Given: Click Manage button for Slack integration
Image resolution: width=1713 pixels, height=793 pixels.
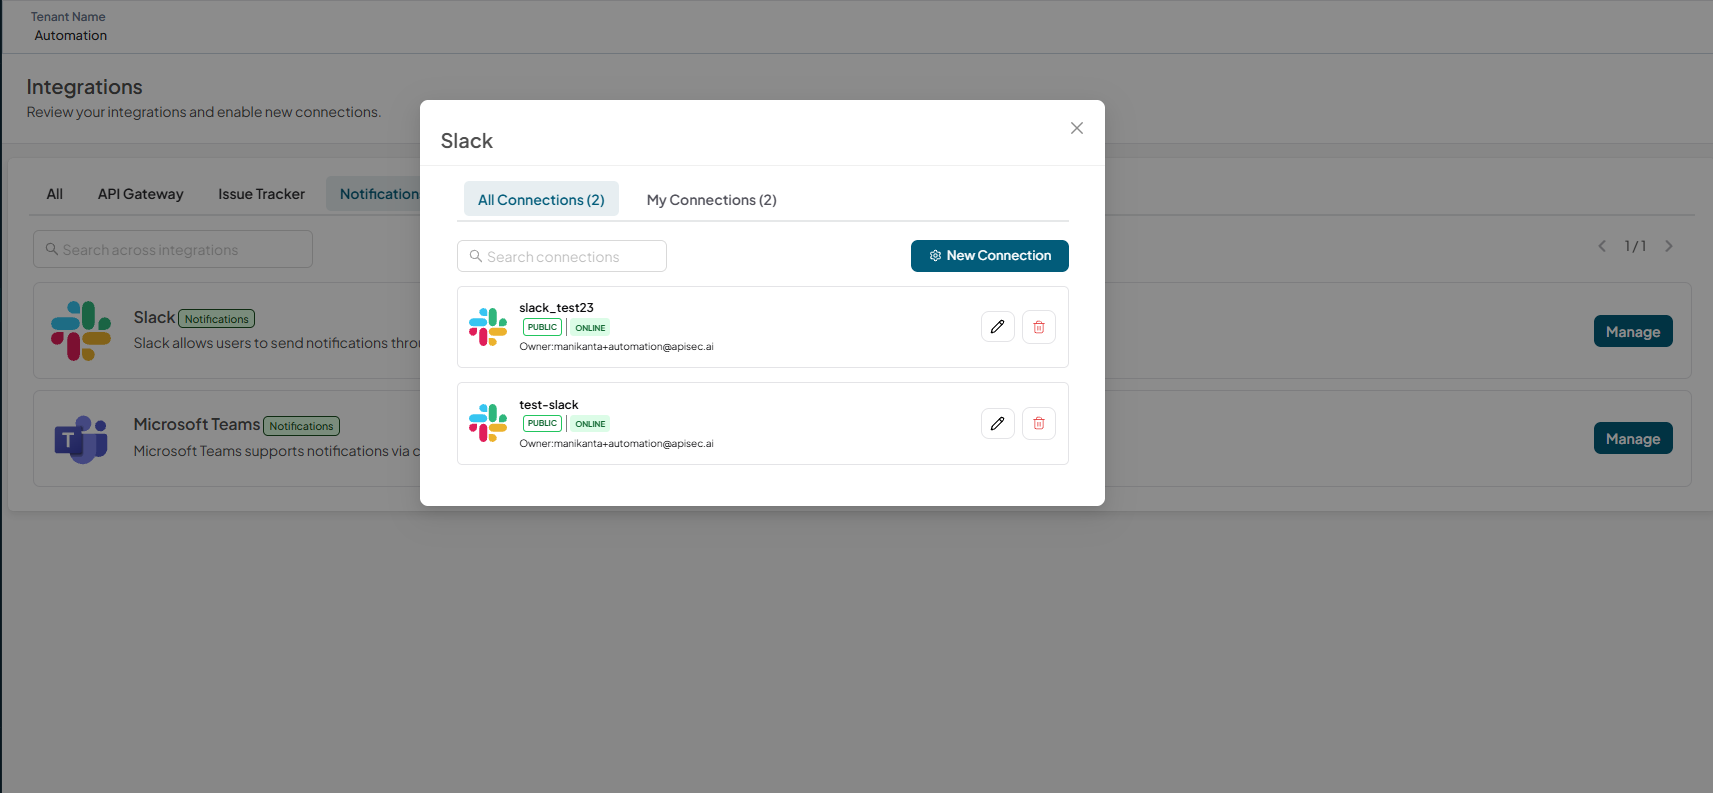Looking at the screenshot, I should click(x=1633, y=332).
